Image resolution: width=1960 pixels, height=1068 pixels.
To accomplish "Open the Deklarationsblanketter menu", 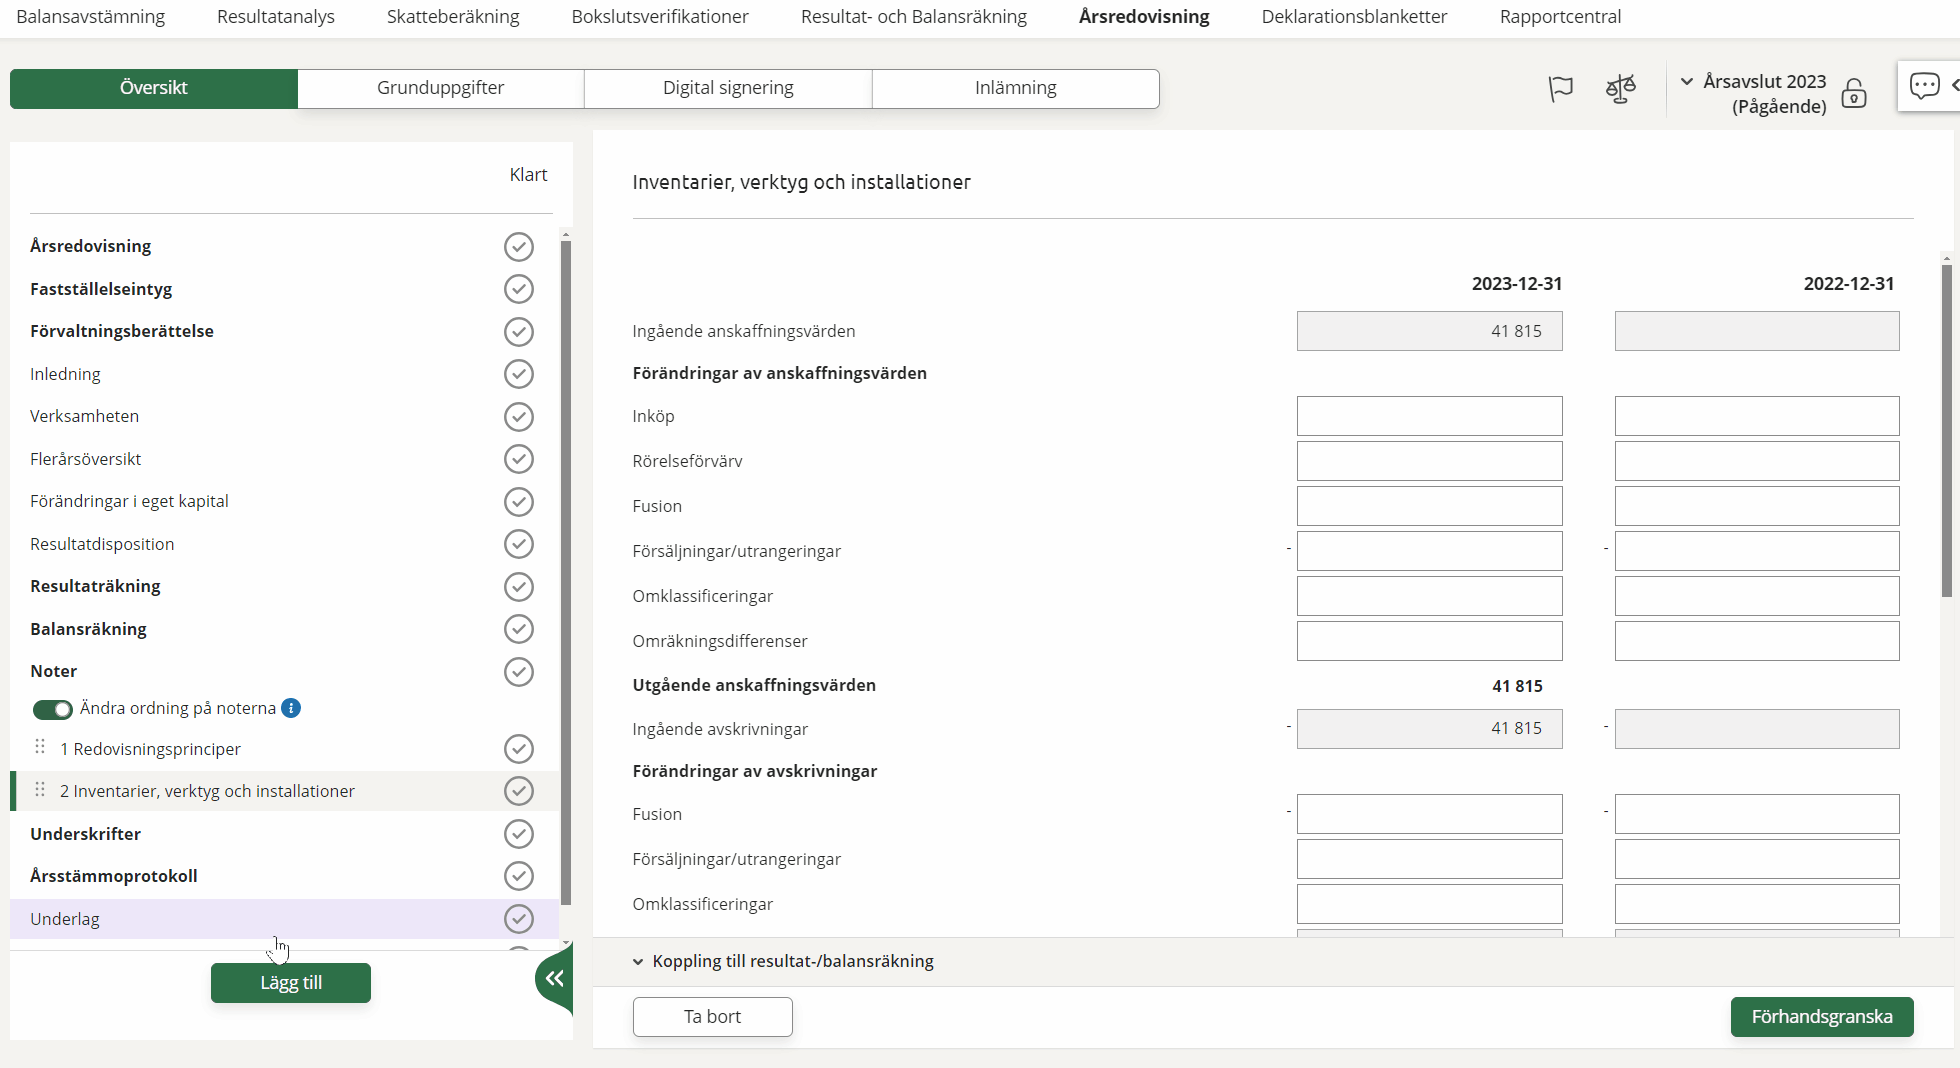I will [x=1354, y=17].
